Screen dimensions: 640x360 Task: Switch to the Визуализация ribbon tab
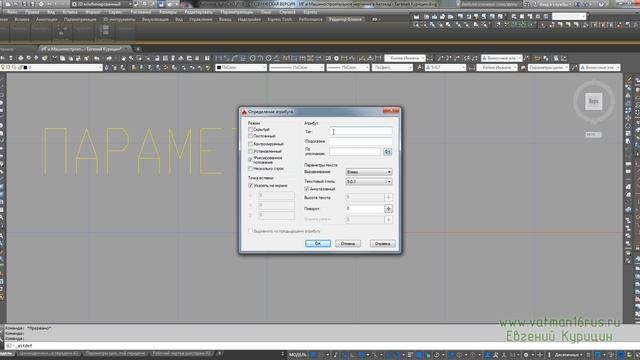coord(155,19)
